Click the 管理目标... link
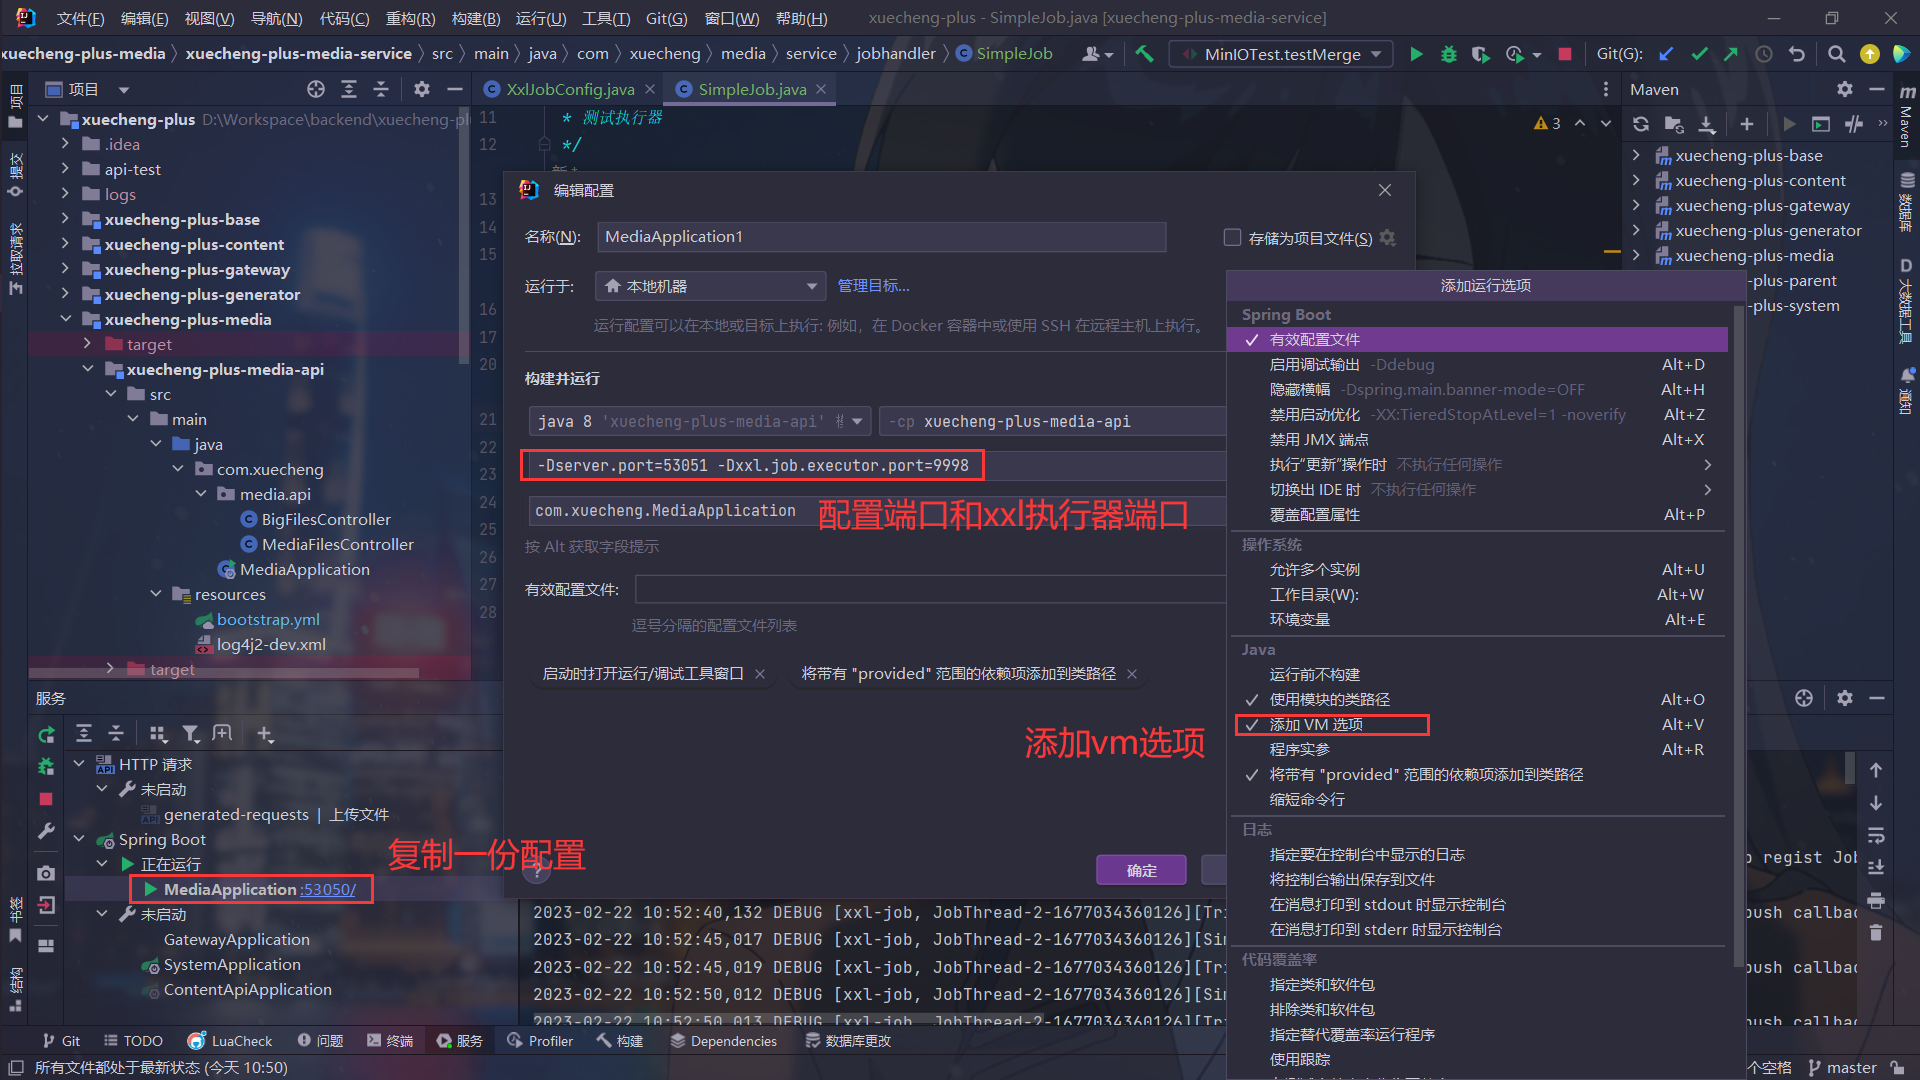Viewport: 1920px width, 1080px height. click(873, 286)
